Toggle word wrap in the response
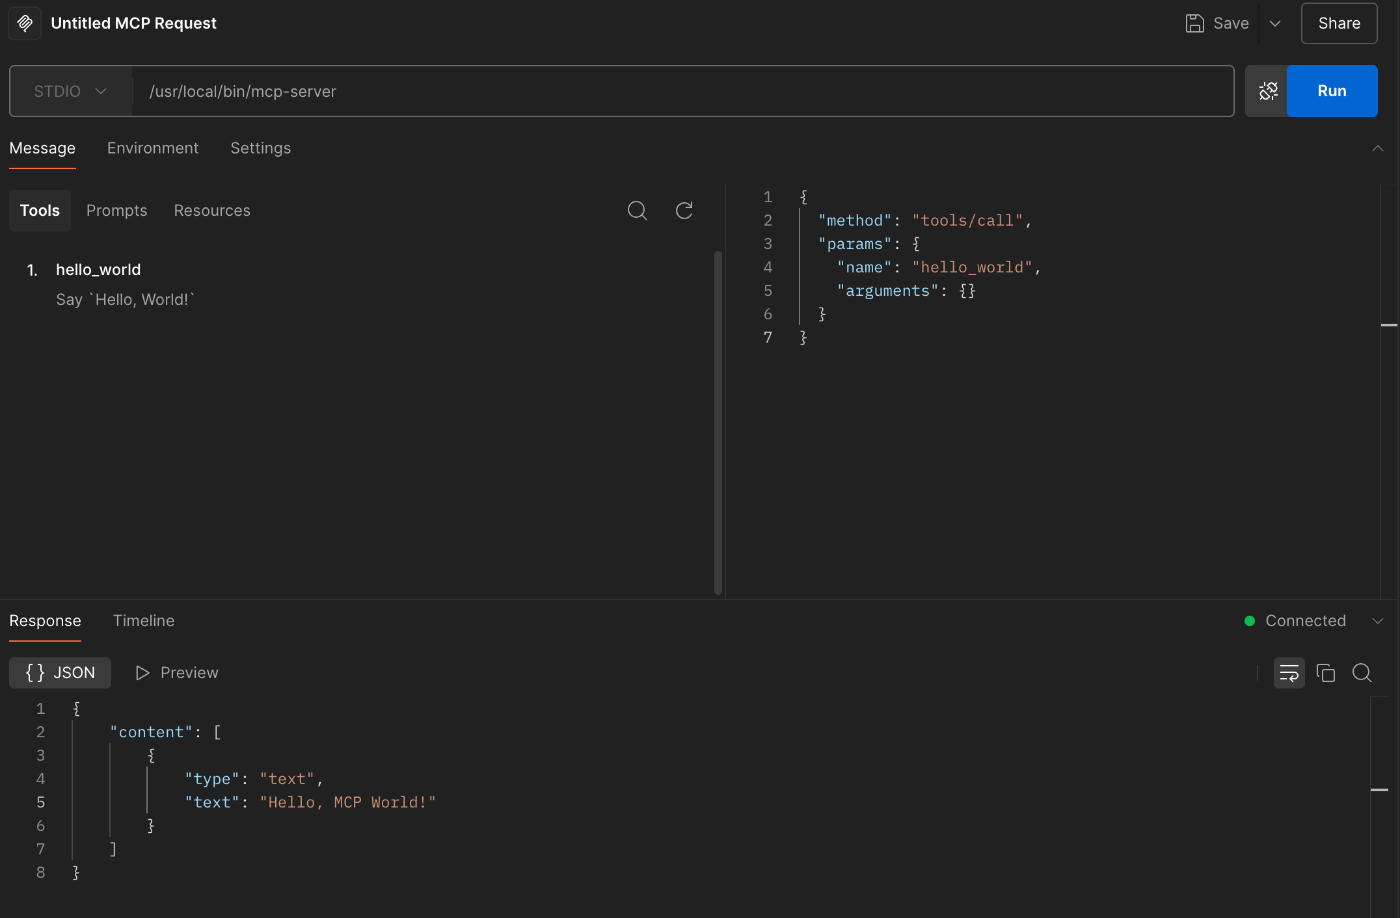 pos(1289,673)
